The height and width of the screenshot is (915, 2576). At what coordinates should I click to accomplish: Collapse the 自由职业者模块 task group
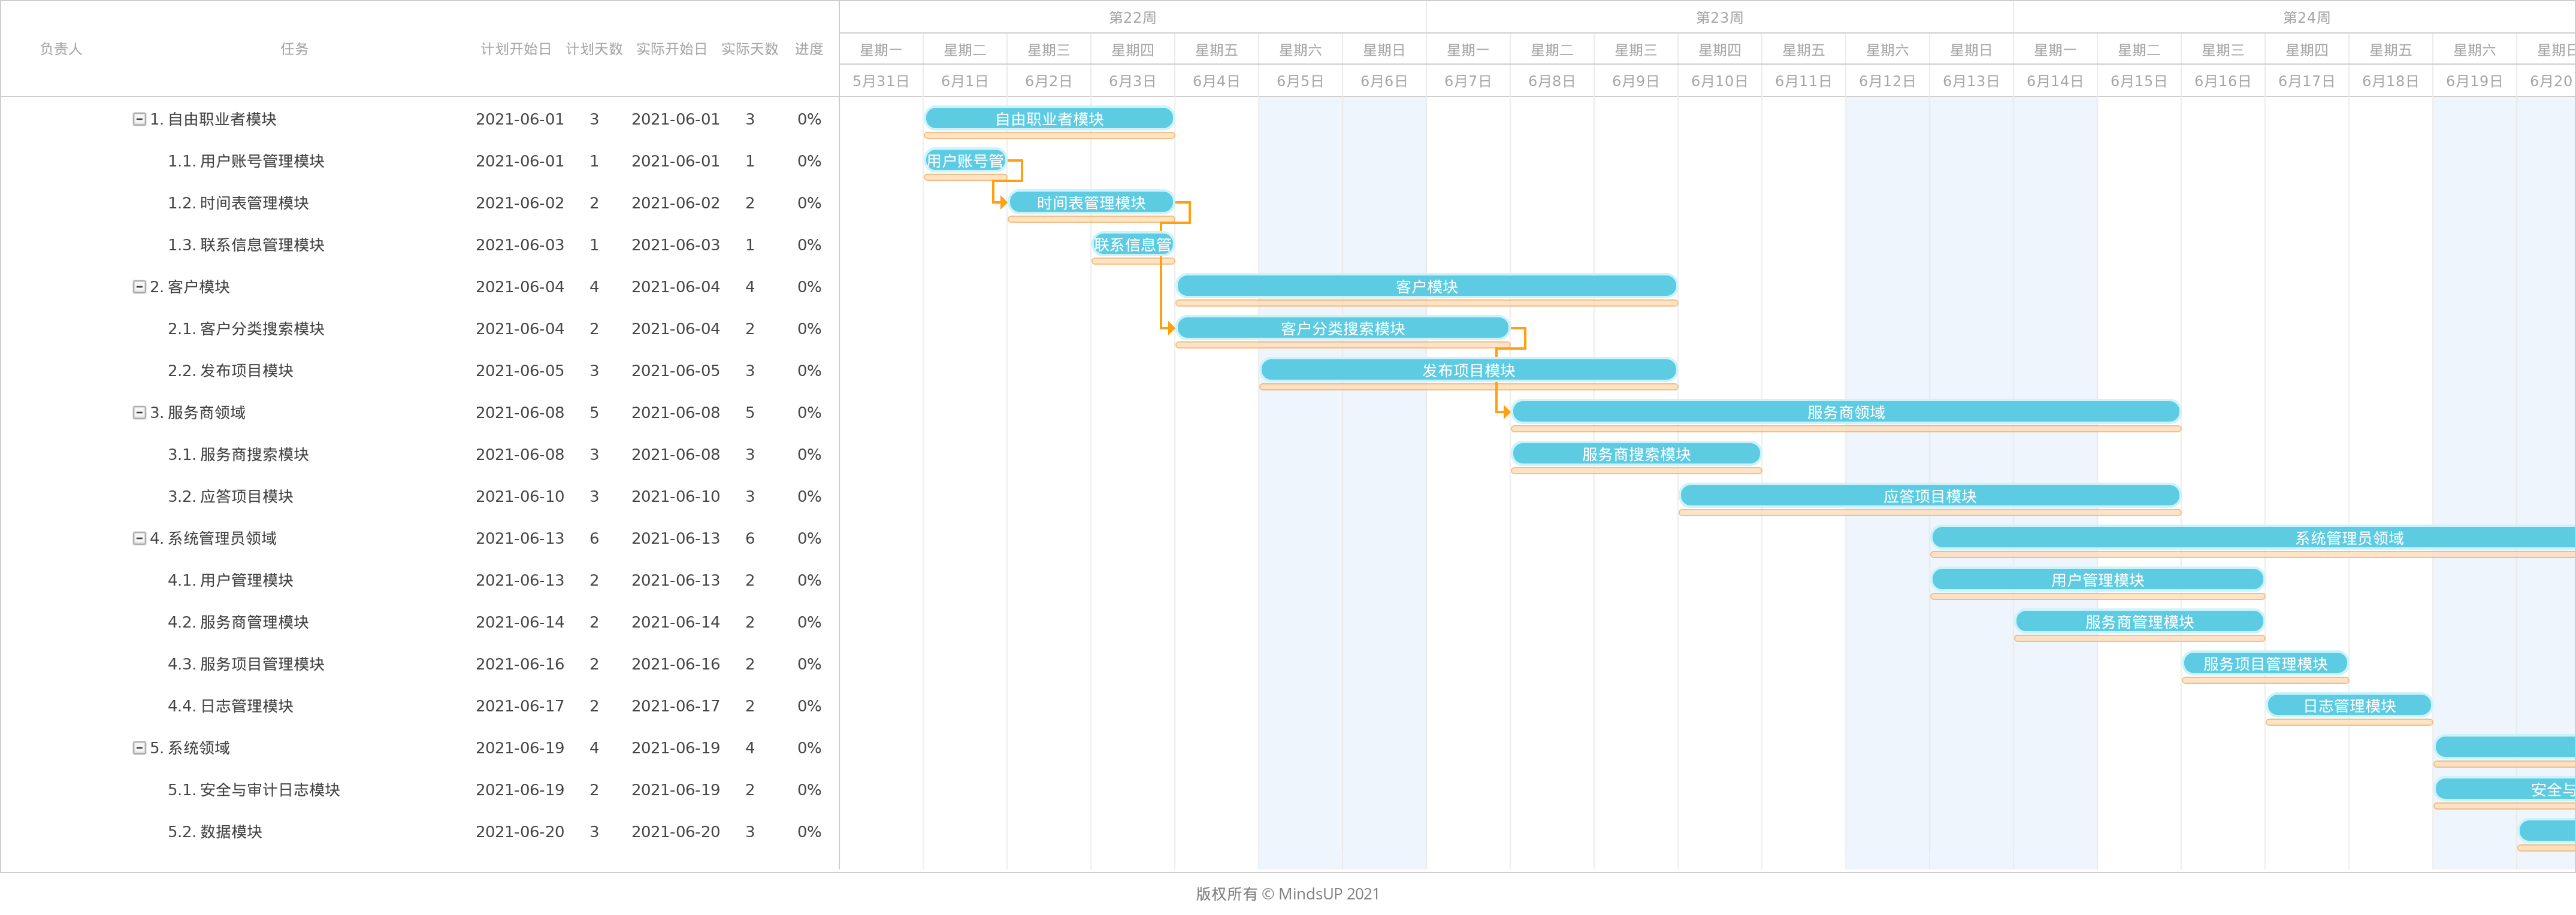coord(139,119)
